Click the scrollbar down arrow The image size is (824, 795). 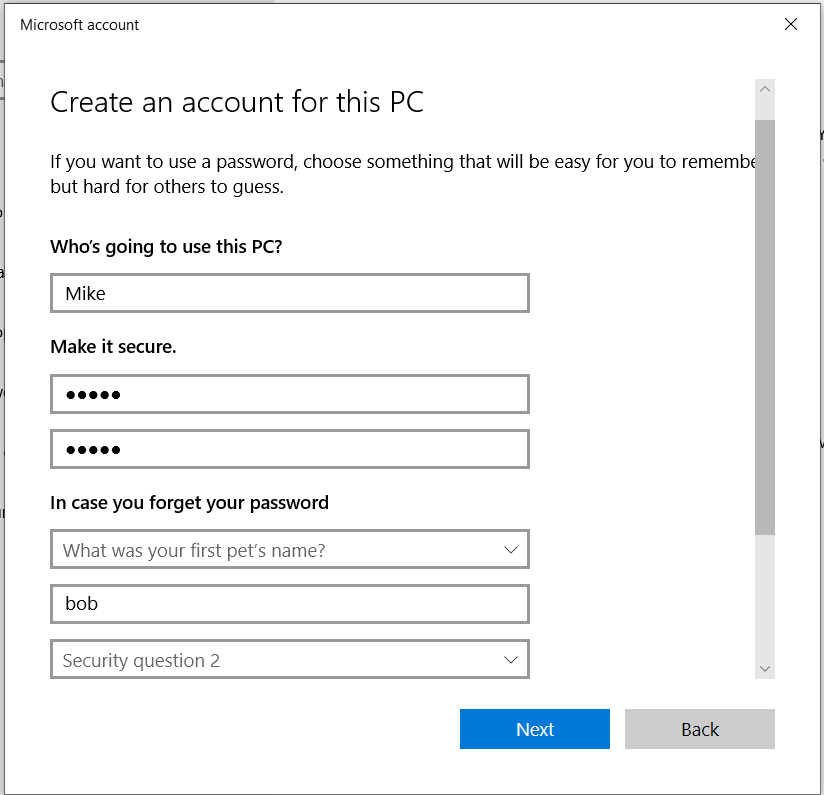(765, 668)
